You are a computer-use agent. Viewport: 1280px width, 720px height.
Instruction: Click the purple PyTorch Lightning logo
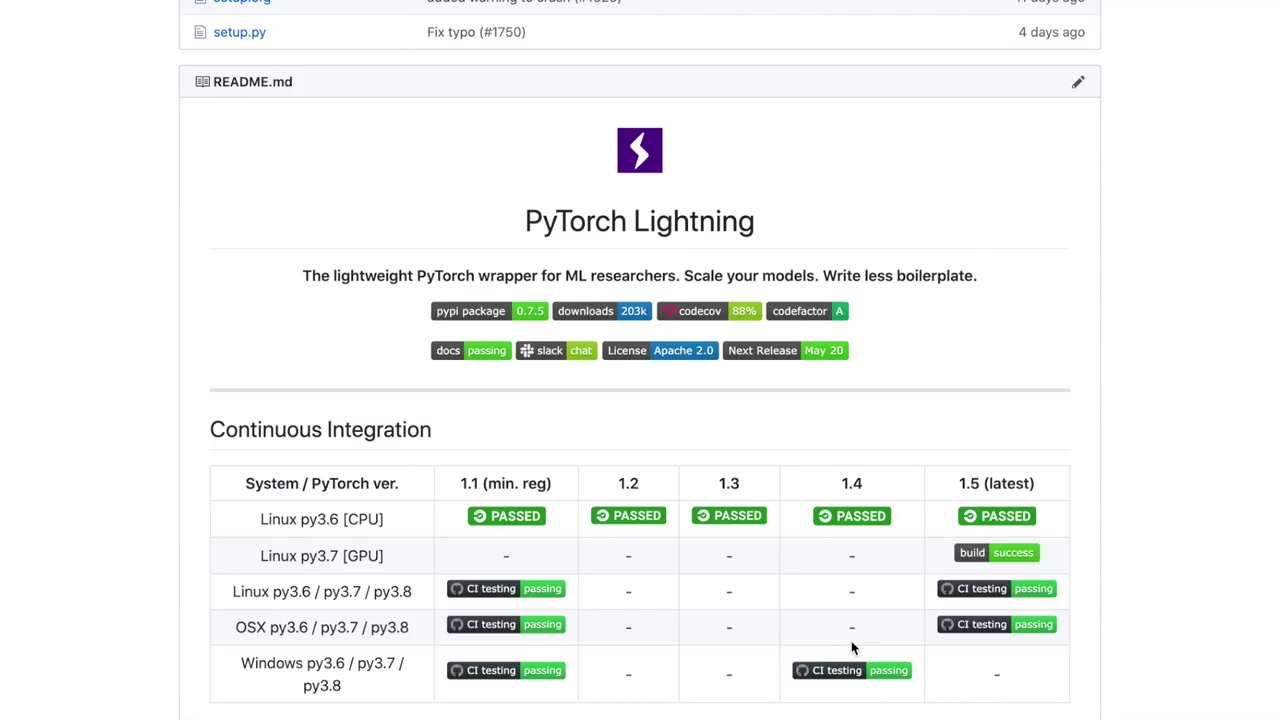[640, 150]
